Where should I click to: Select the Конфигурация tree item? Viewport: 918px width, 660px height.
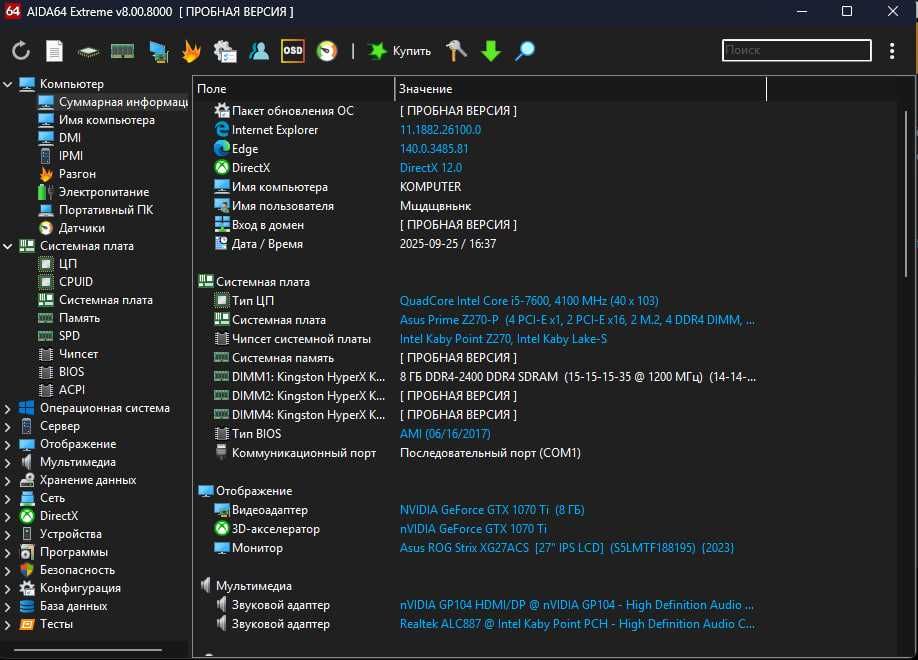coord(70,588)
